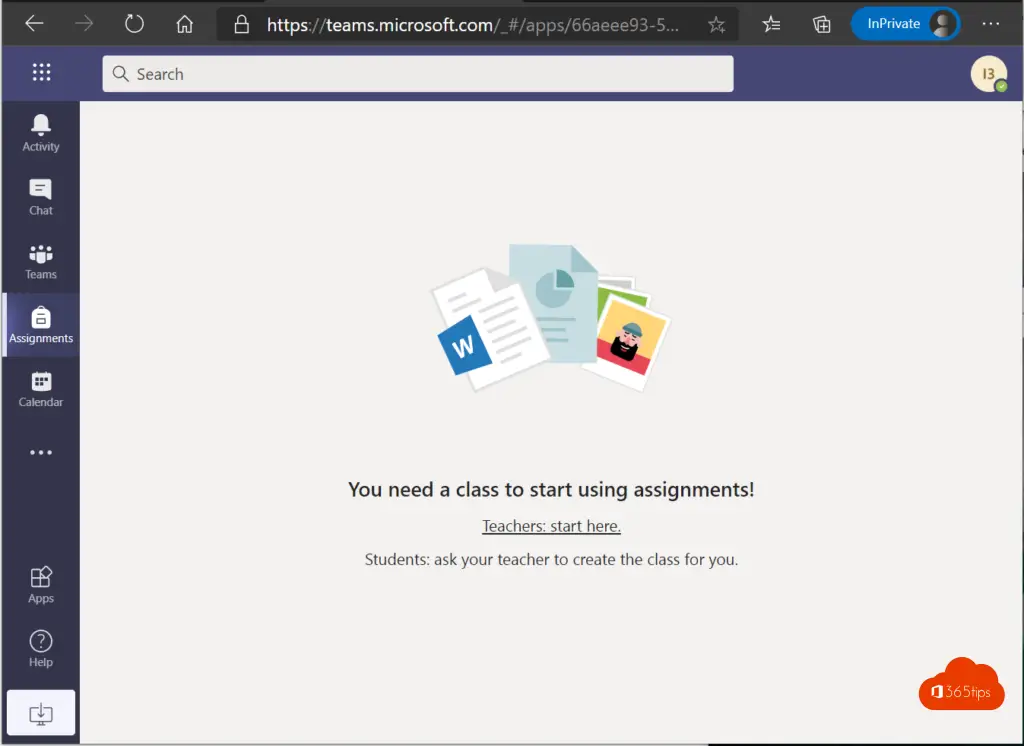This screenshot has width=1024, height=746.
Task: Download the Teams desktop app
Action: (40, 713)
